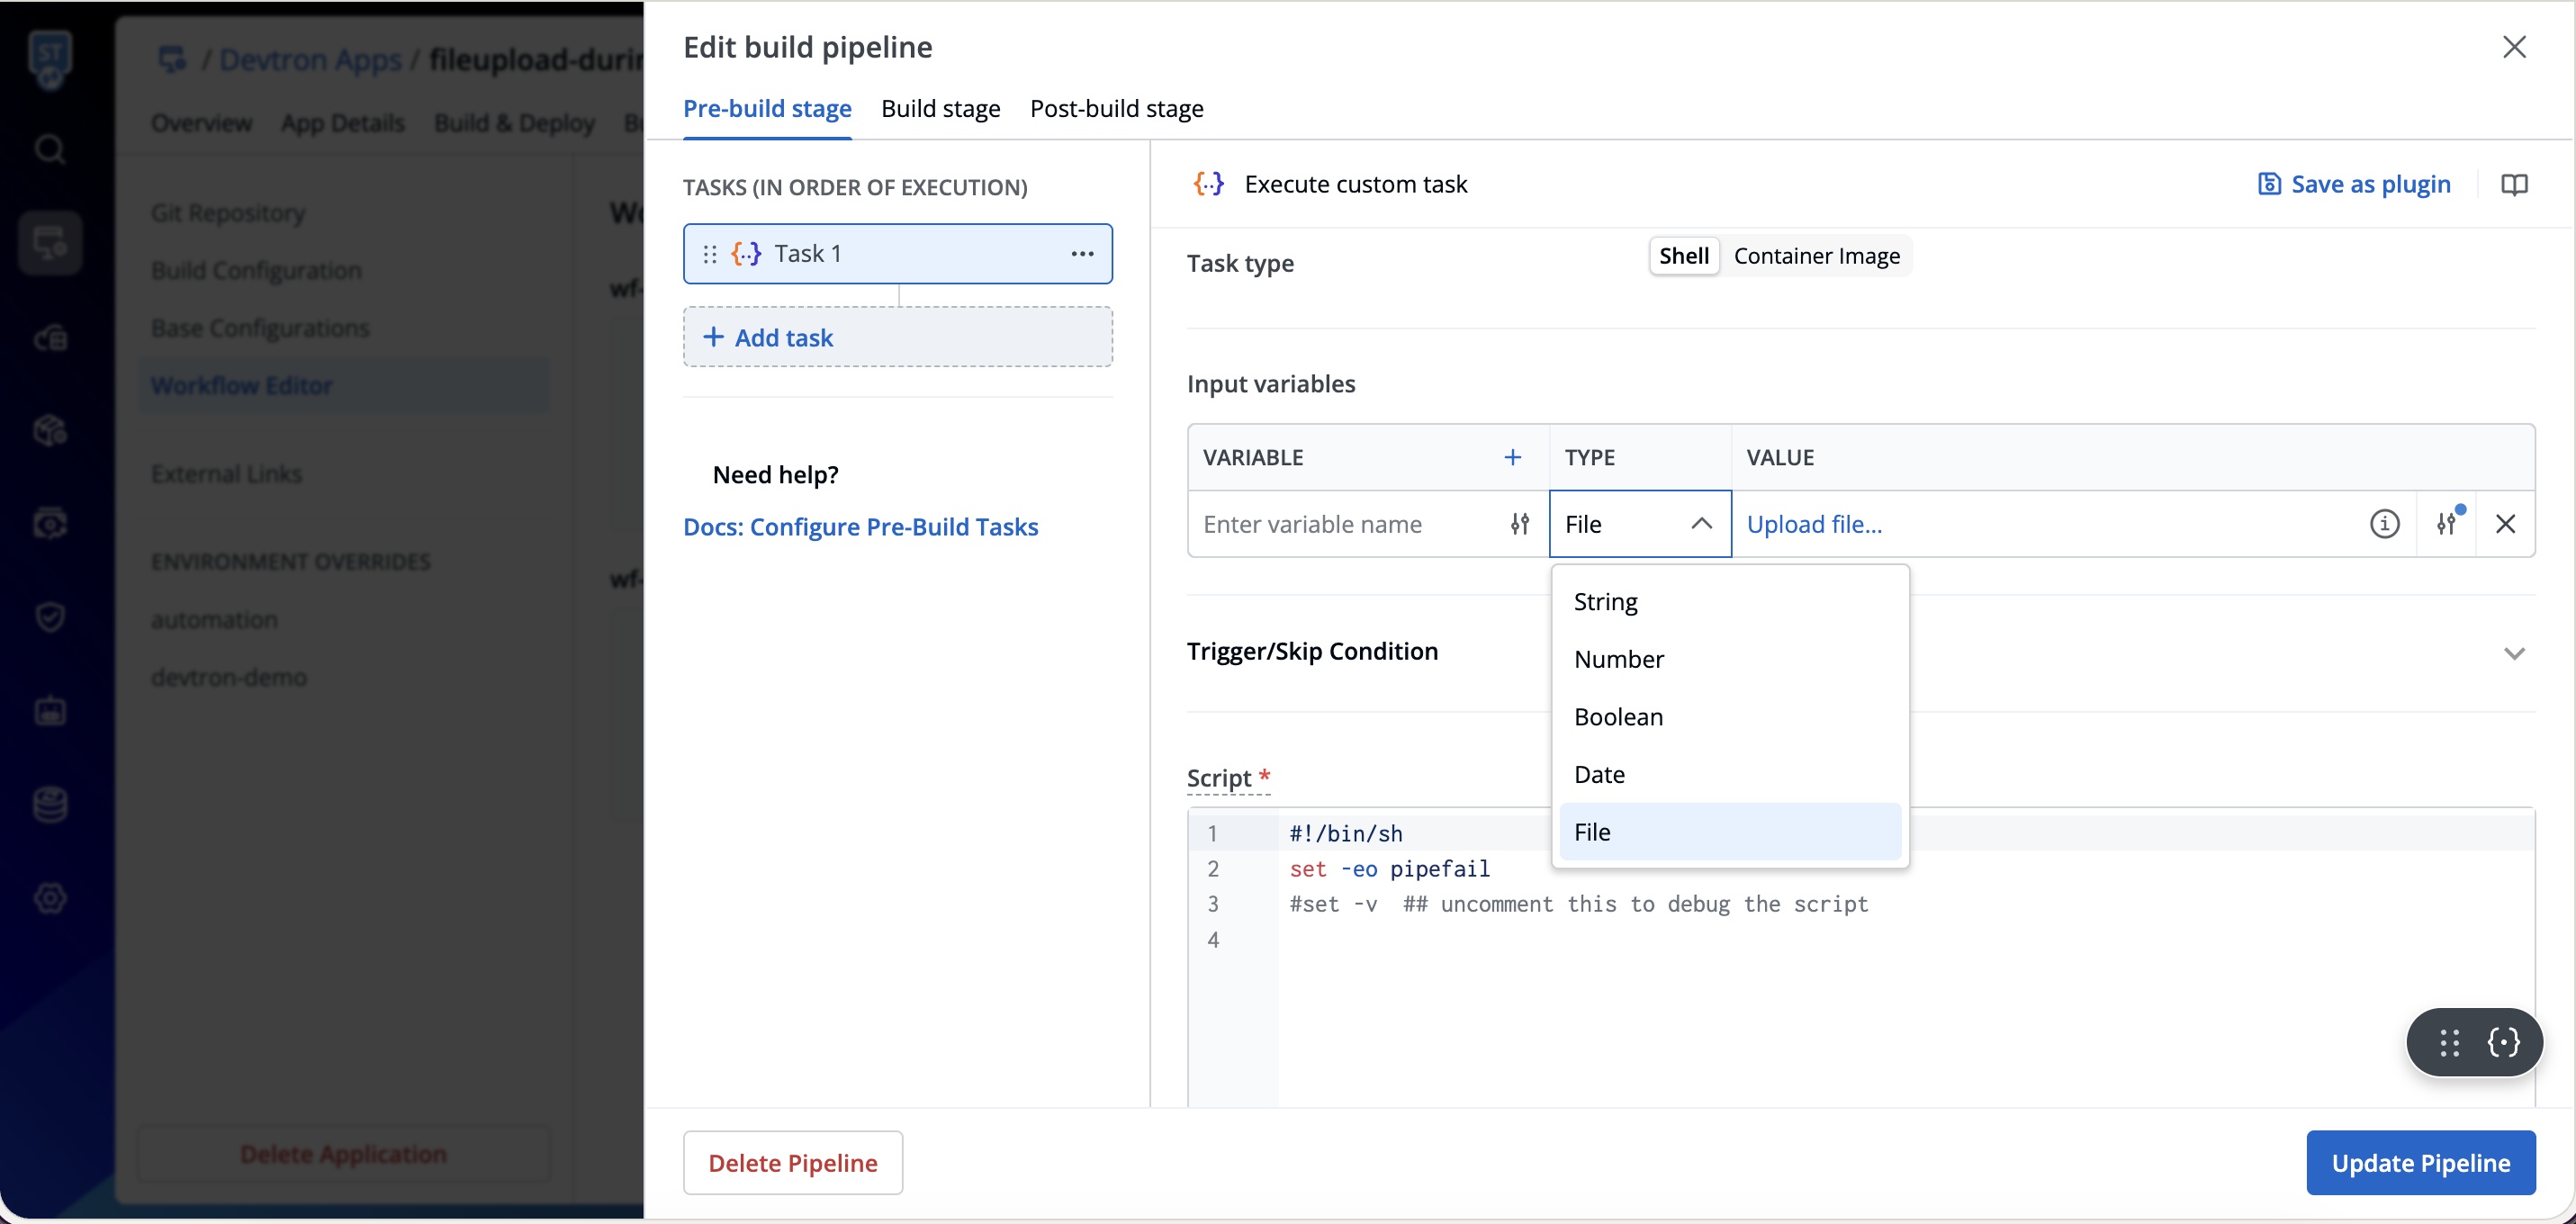Open variable name settings sliders icon
2576x1224 pixels.
(x=1519, y=524)
